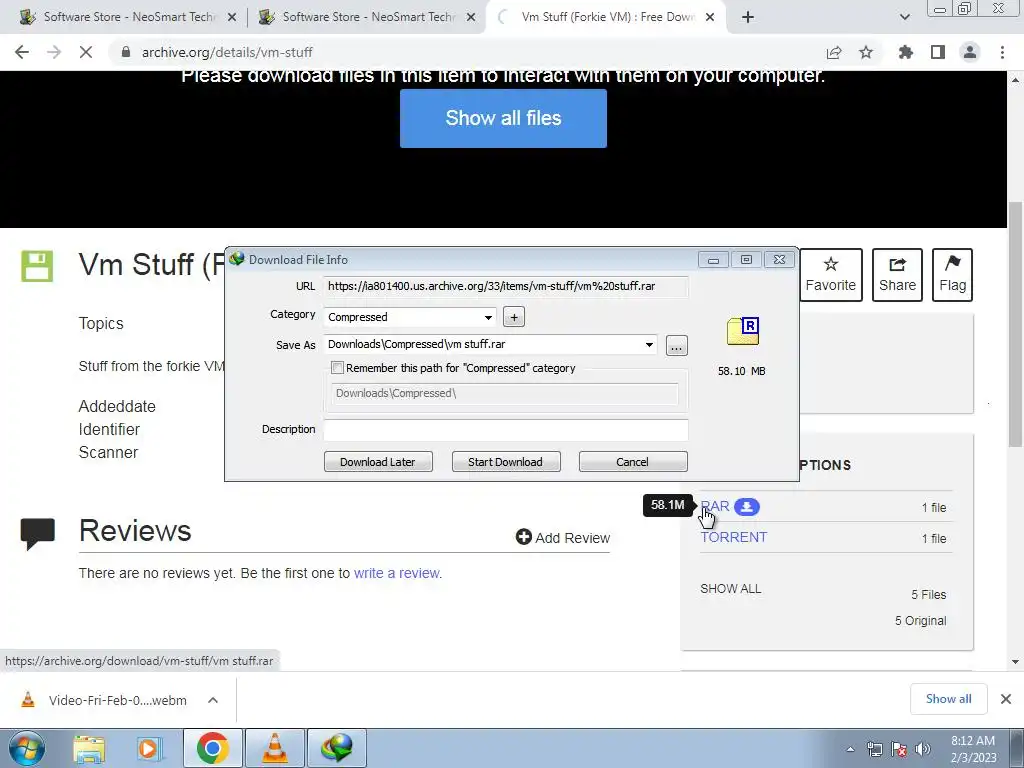This screenshot has width=1024, height=768.
Task: Click the Flag button
Action: 952,275
